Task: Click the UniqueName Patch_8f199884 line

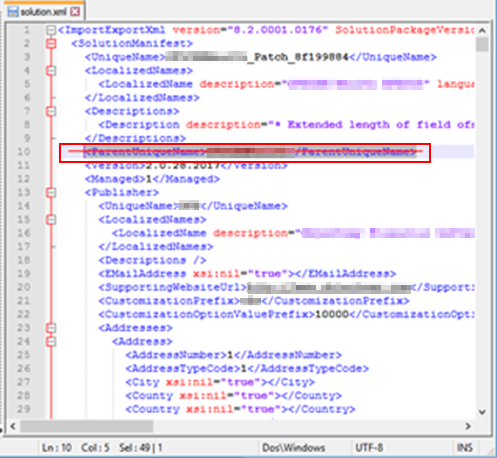Action: click(261, 57)
